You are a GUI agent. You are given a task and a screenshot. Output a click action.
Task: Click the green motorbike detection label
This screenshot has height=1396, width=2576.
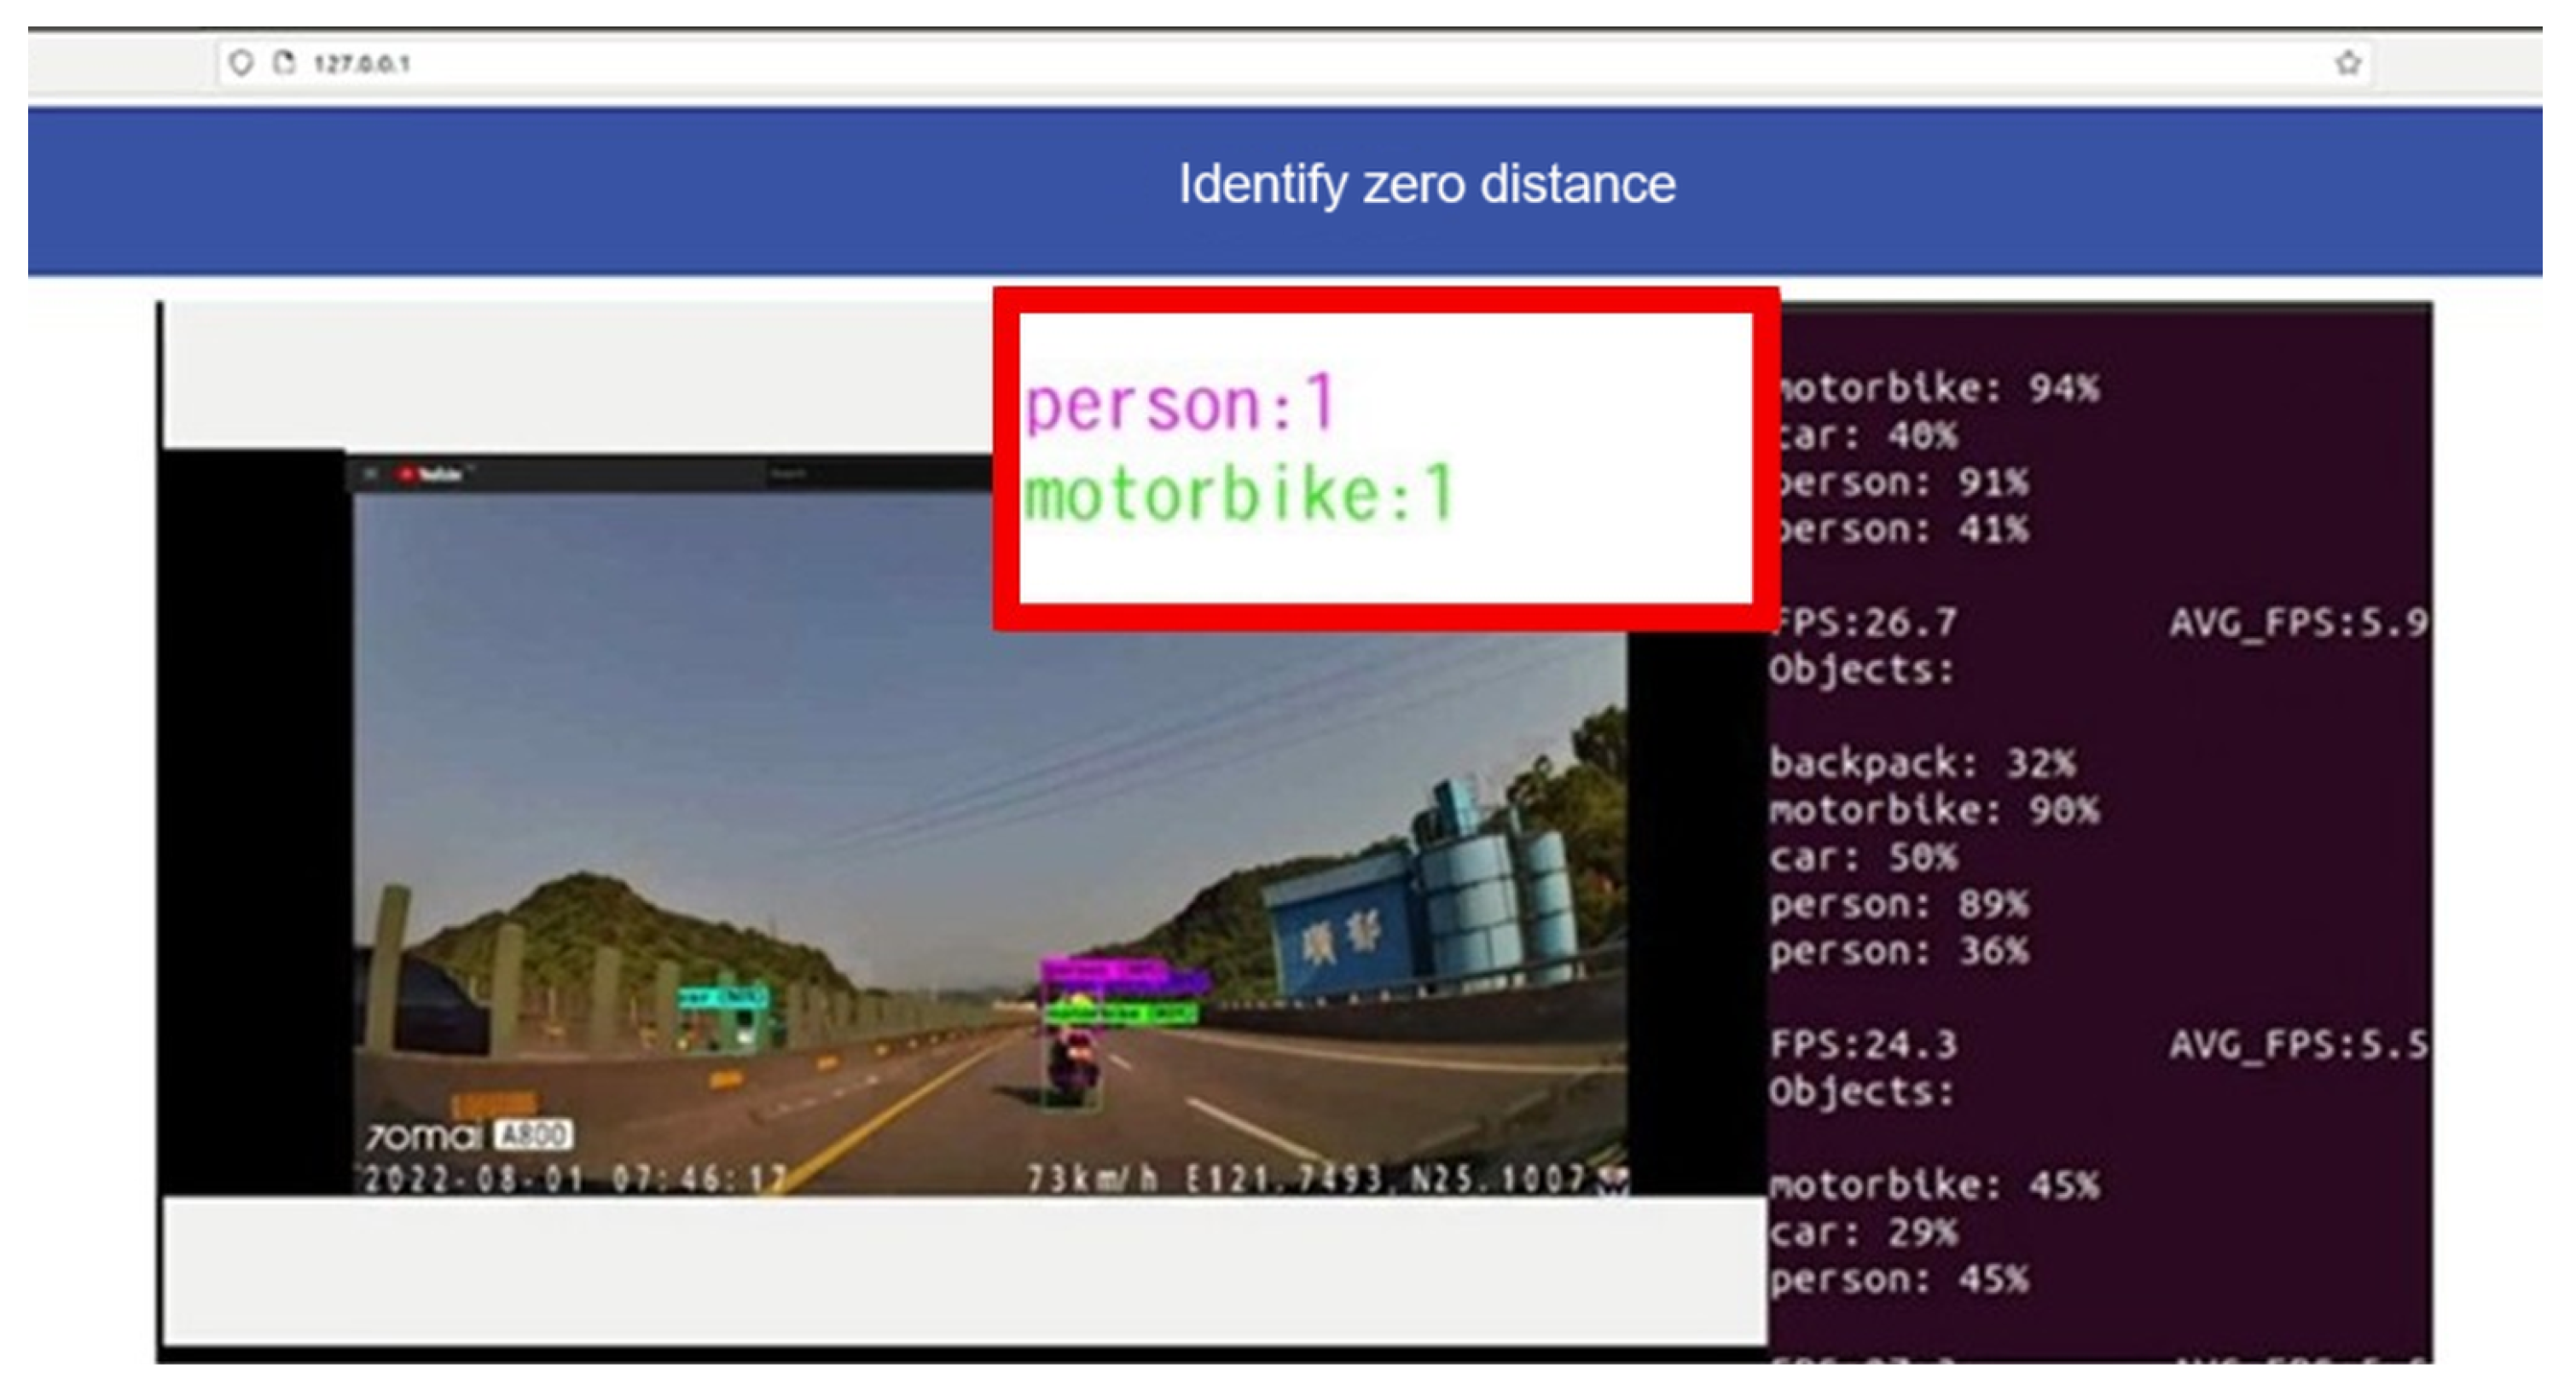[x=1120, y=1015]
